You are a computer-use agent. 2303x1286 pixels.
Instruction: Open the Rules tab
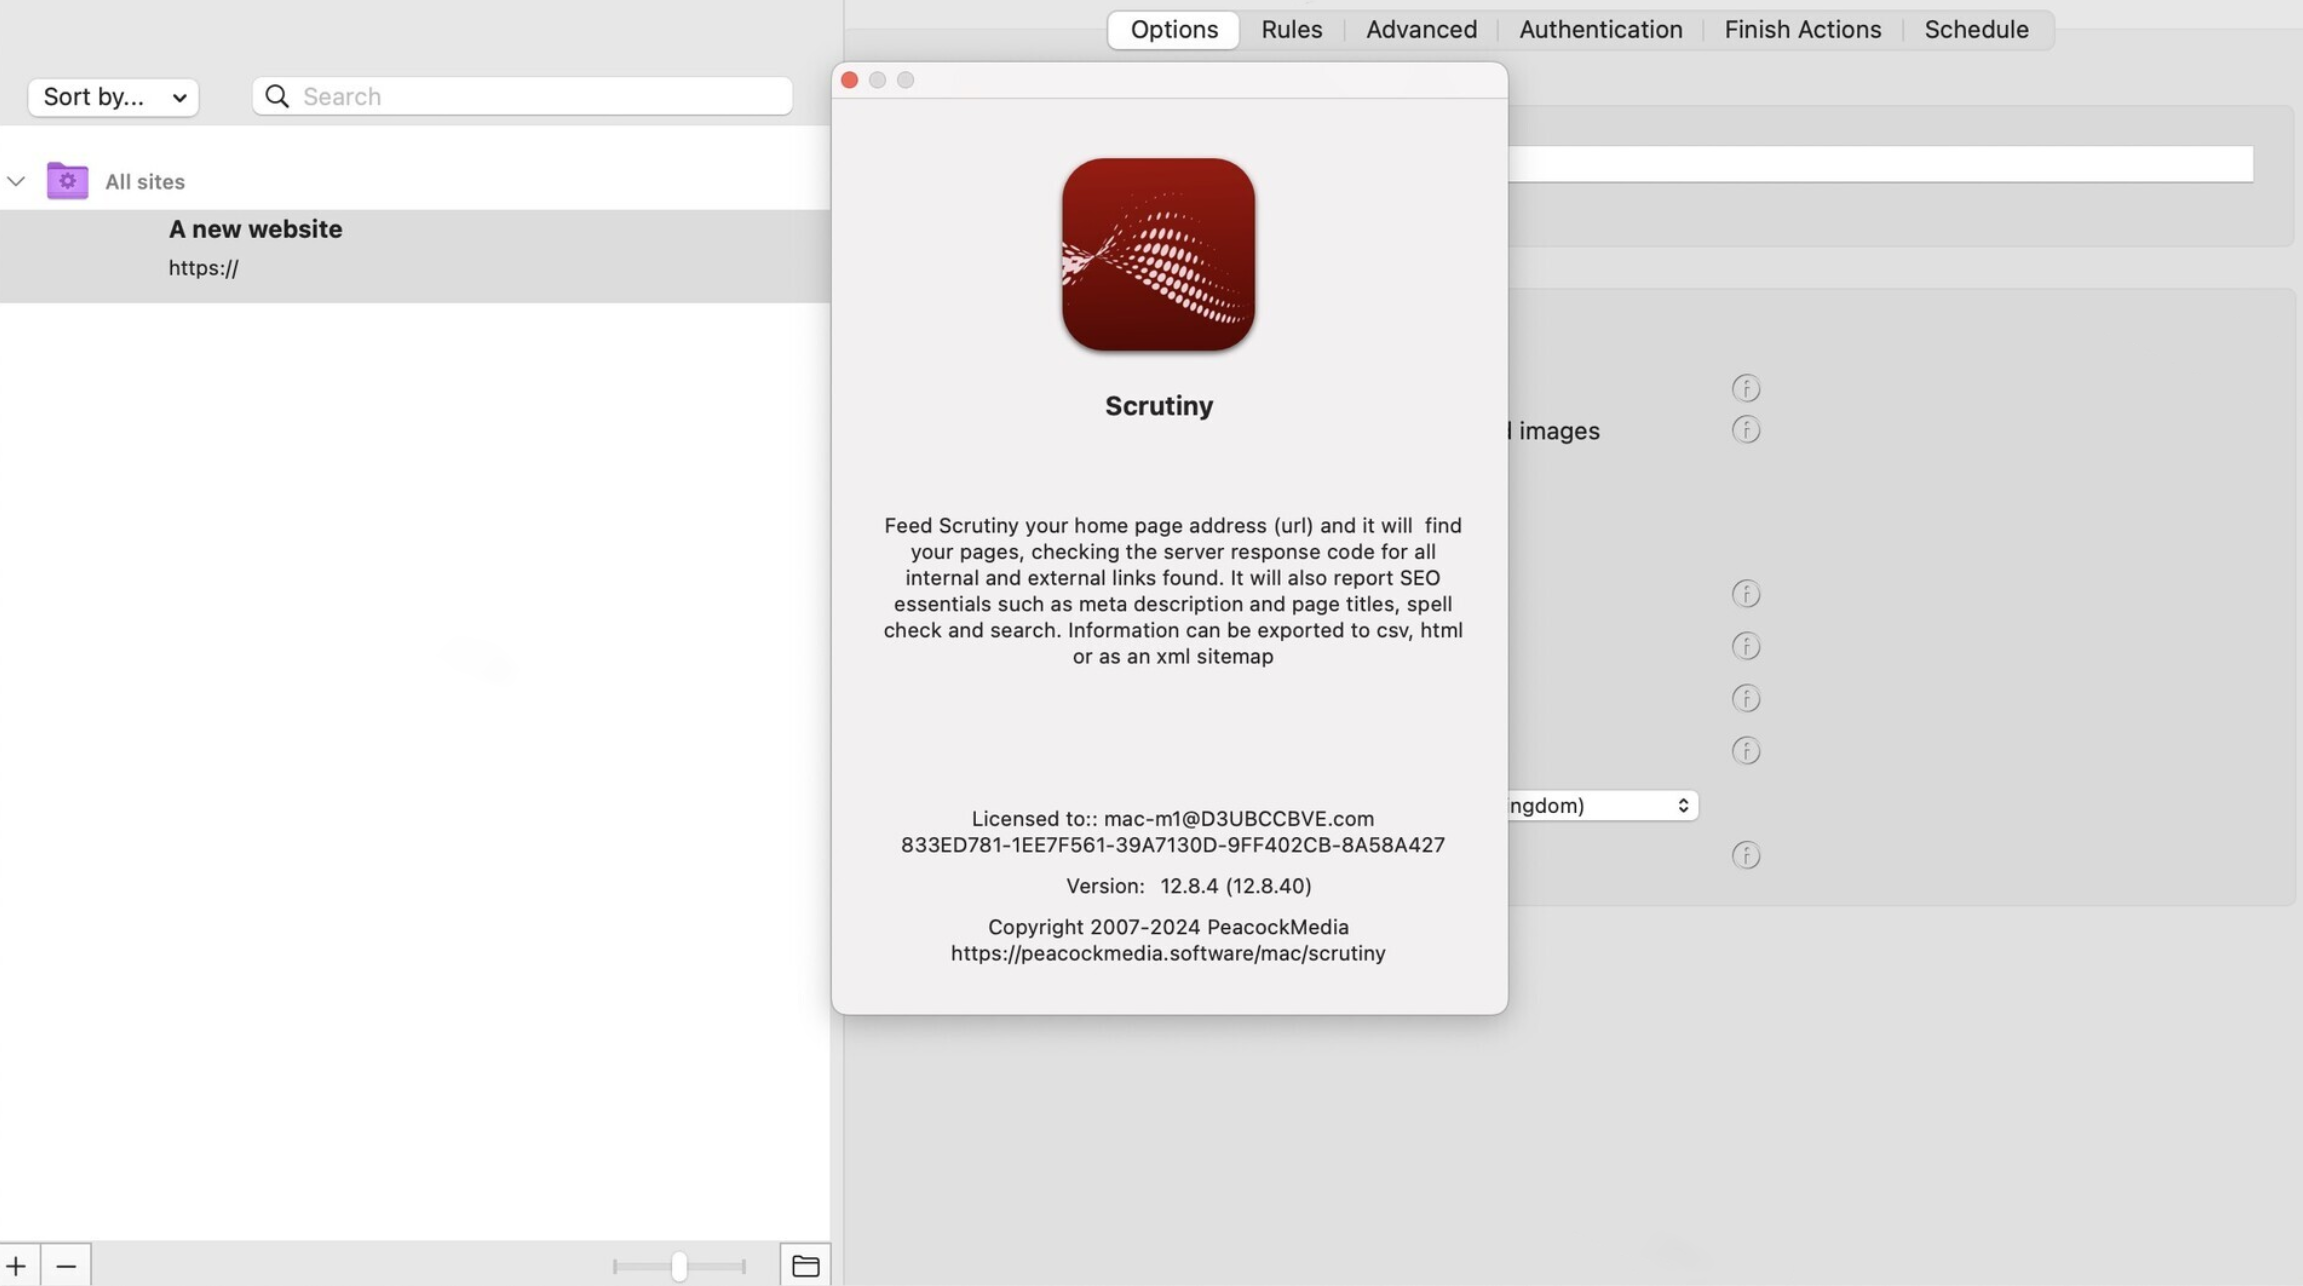[1291, 29]
